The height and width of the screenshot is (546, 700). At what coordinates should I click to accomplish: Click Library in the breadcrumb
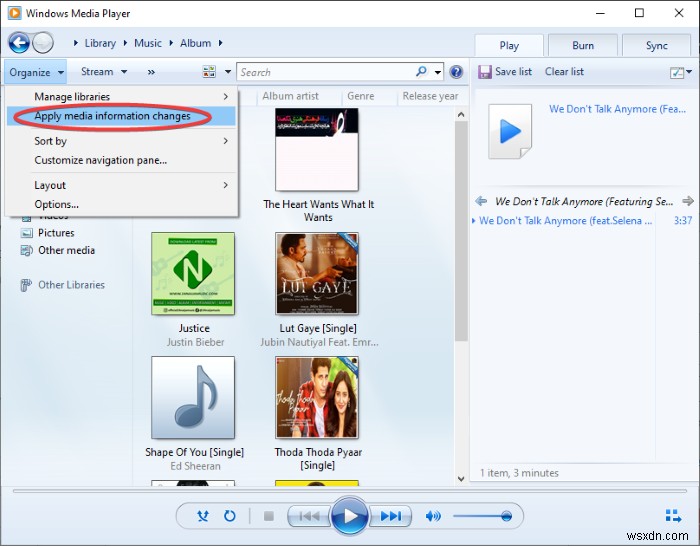[x=100, y=43]
